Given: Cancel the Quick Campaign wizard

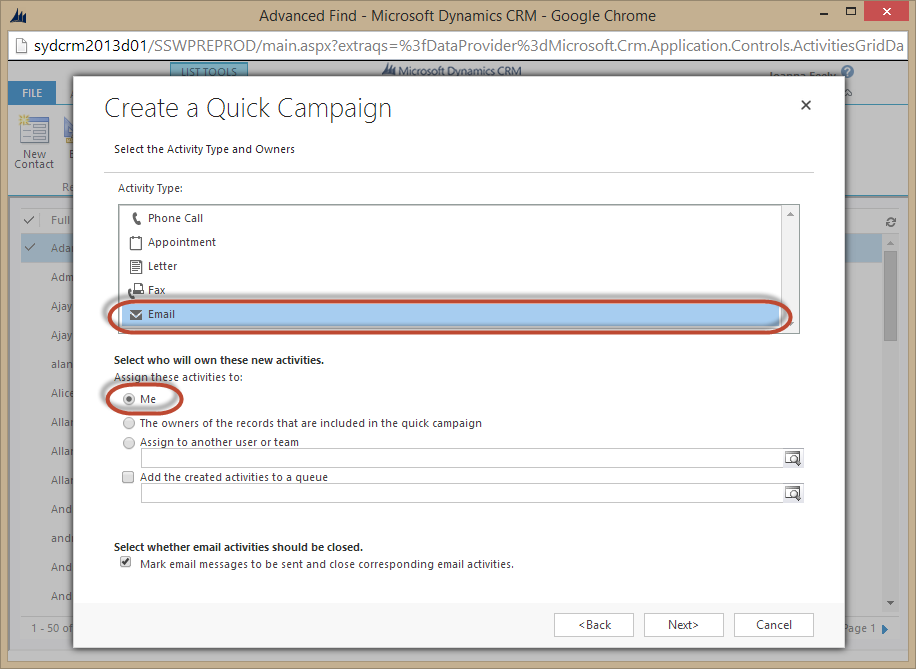Looking at the screenshot, I should point(774,625).
